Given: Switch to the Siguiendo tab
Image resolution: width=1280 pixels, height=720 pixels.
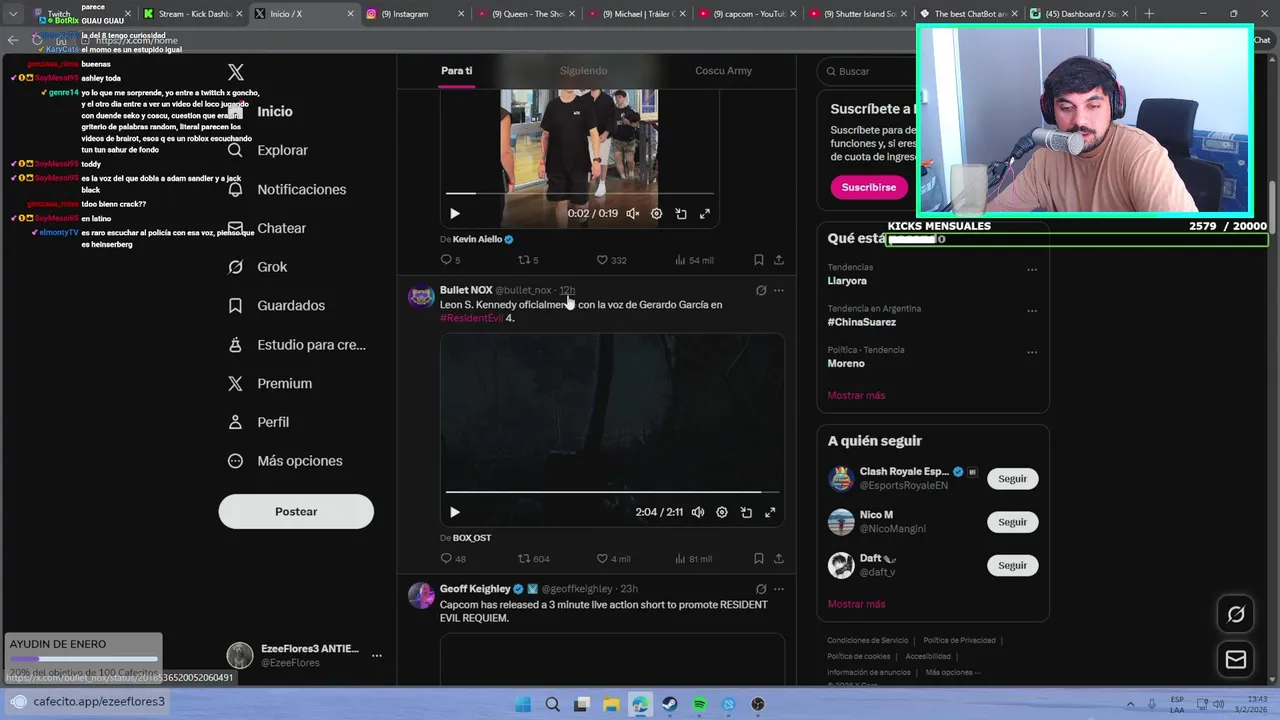Looking at the screenshot, I should (x=583, y=71).
